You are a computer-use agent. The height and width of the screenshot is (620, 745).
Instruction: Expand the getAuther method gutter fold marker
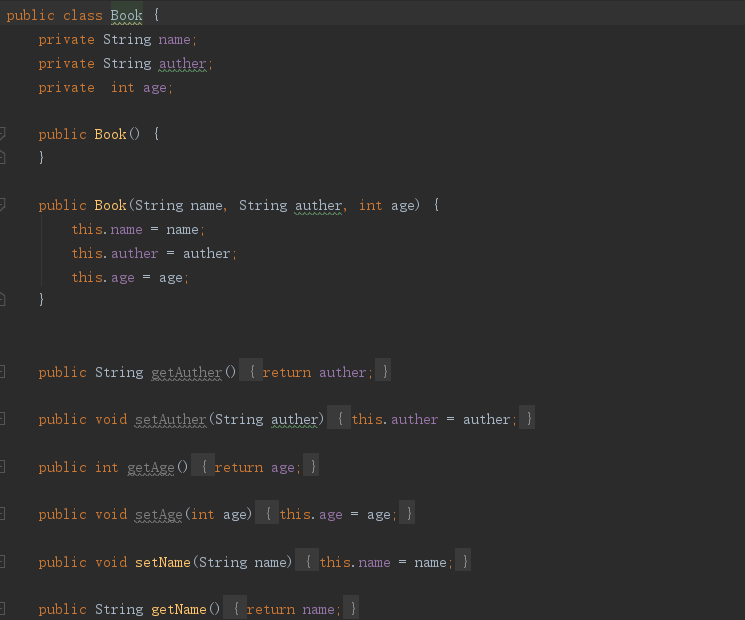[2, 372]
